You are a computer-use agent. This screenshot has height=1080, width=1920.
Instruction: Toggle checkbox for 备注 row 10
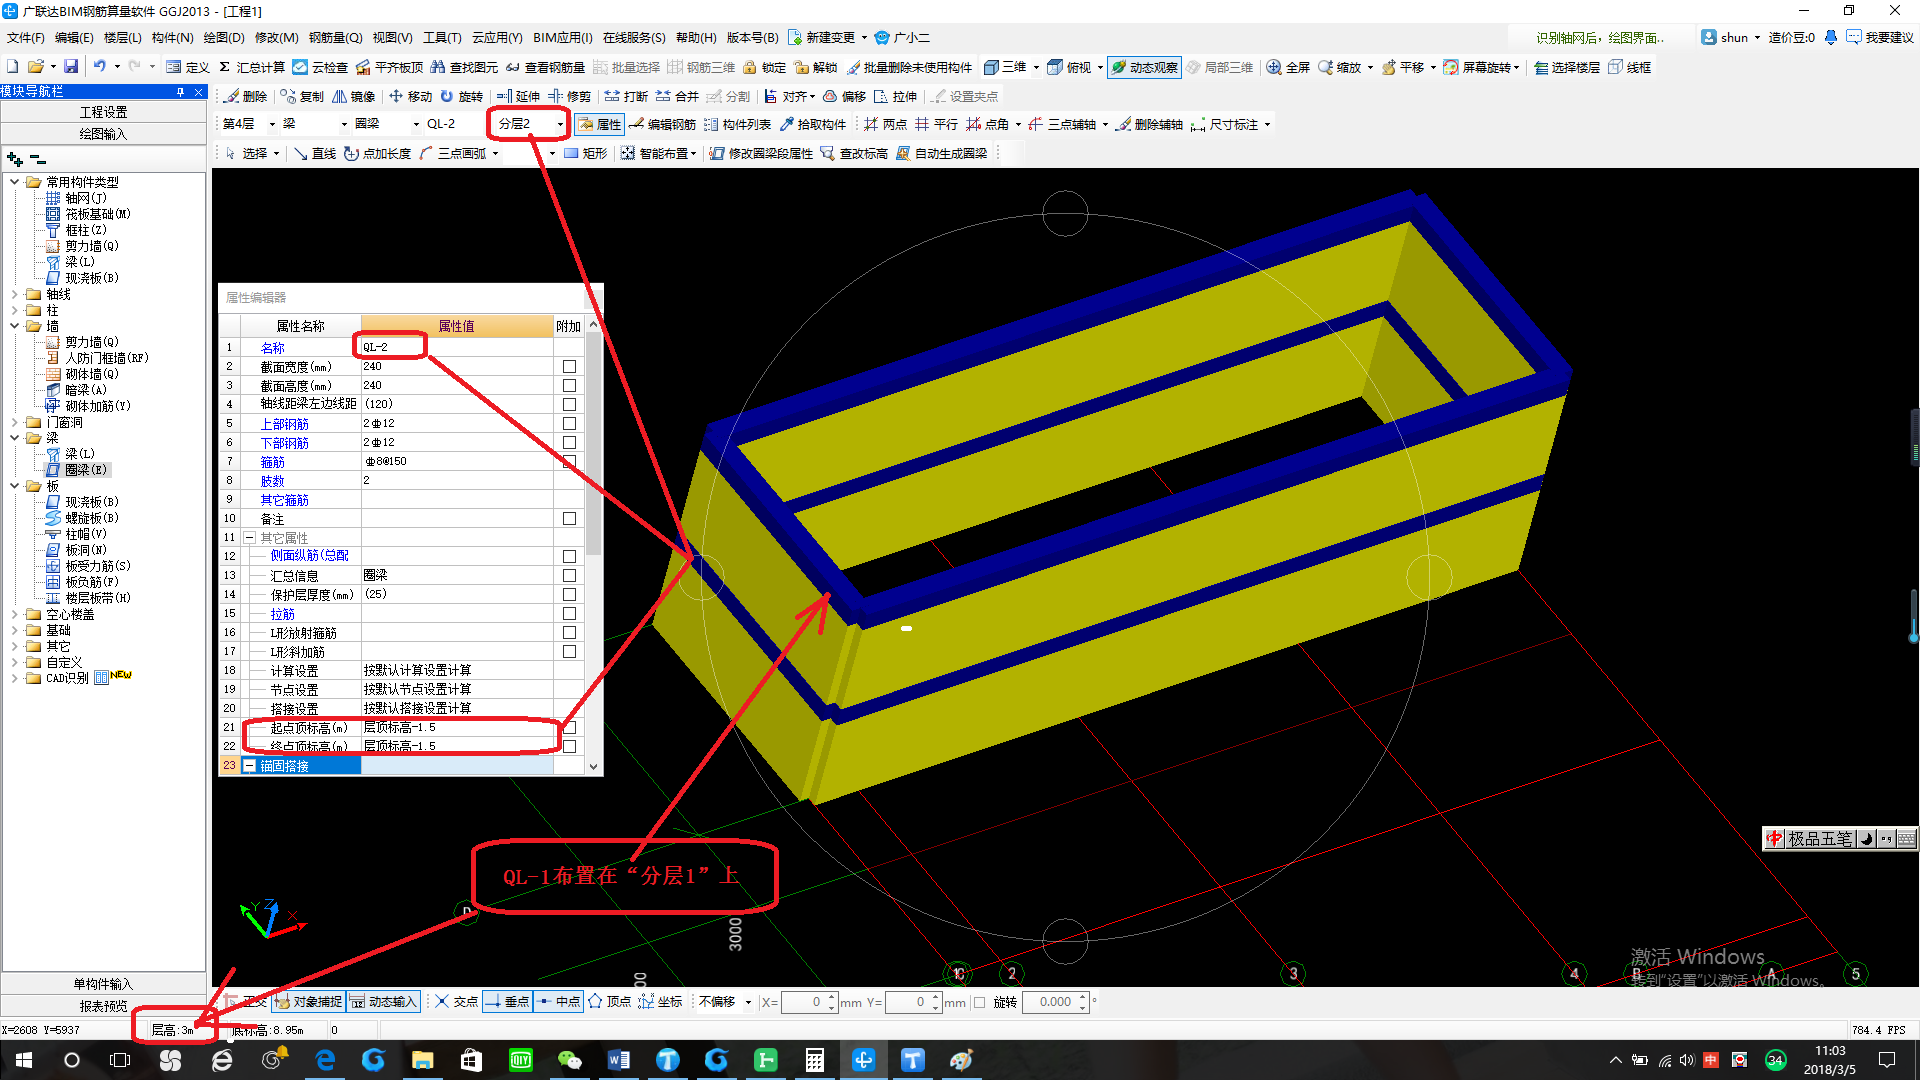pyautogui.click(x=570, y=517)
